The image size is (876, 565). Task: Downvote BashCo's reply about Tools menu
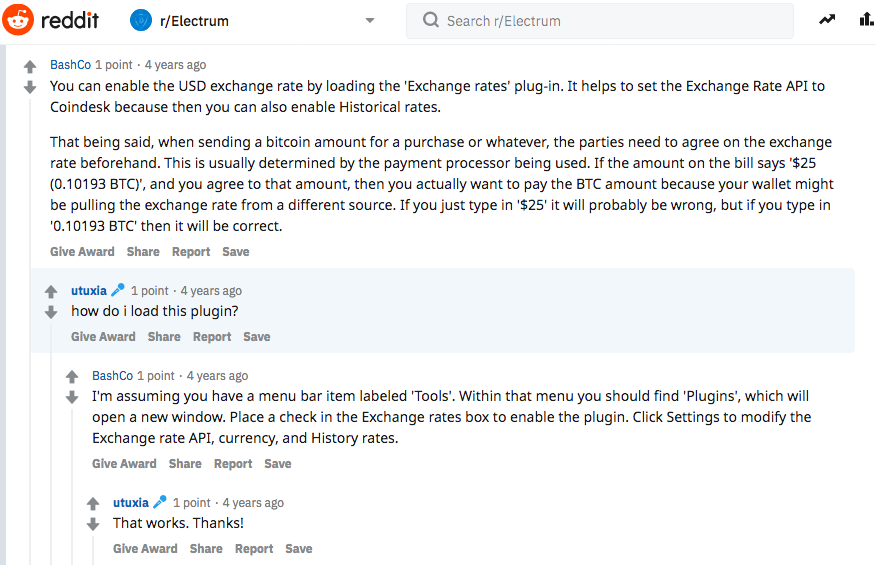72,397
